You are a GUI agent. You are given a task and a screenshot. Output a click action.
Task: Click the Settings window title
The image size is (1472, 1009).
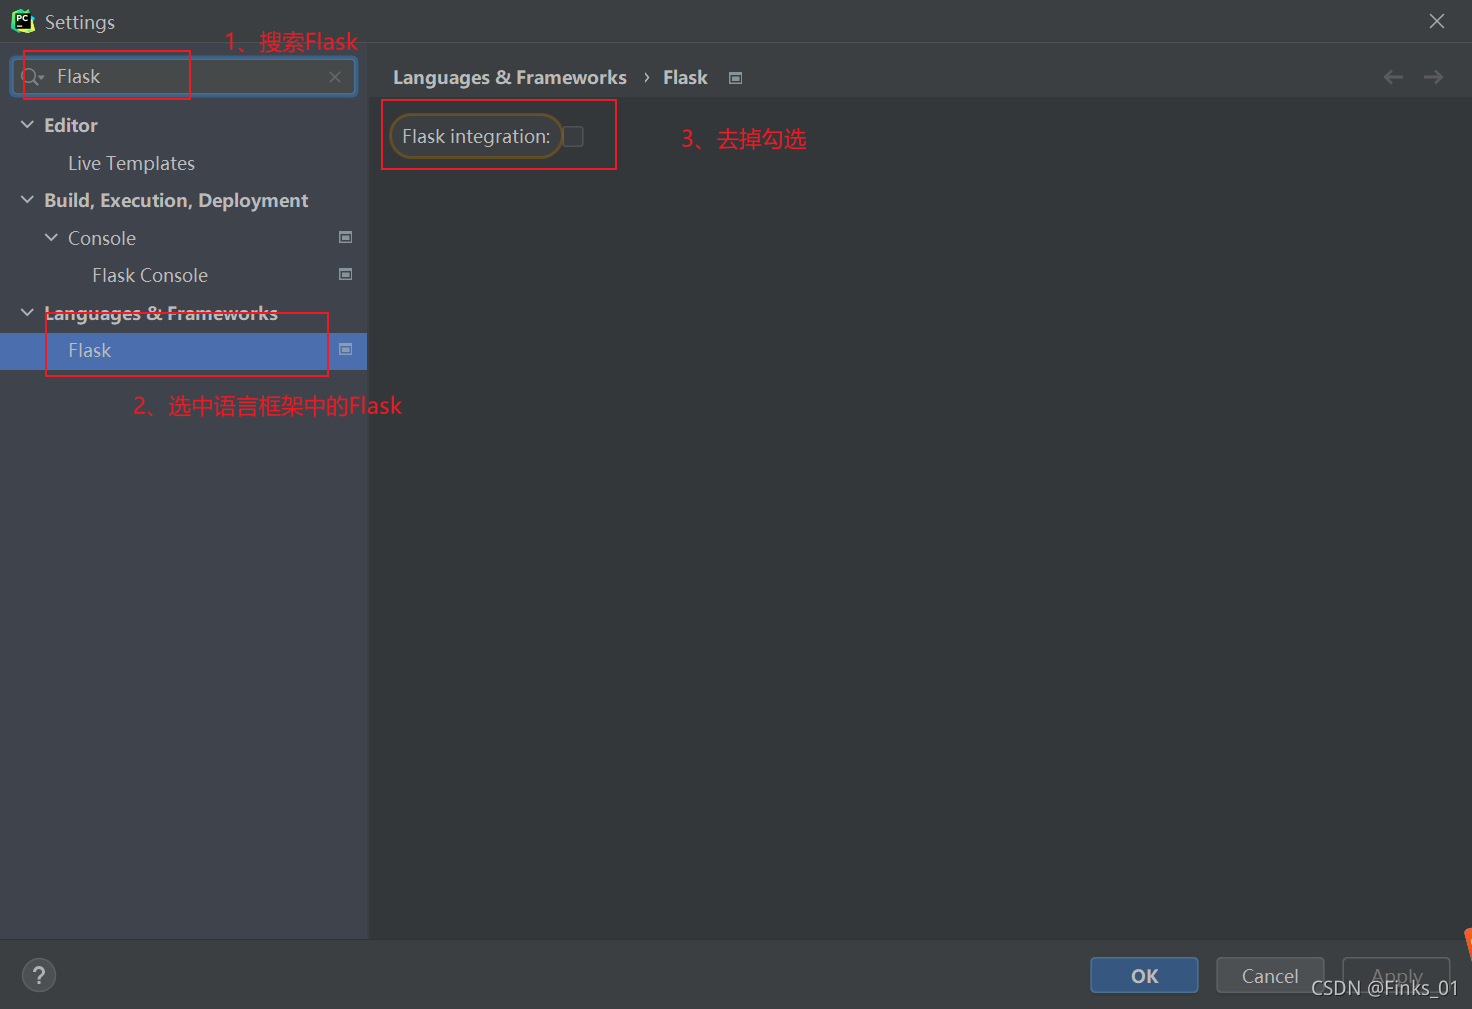point(80,22)
